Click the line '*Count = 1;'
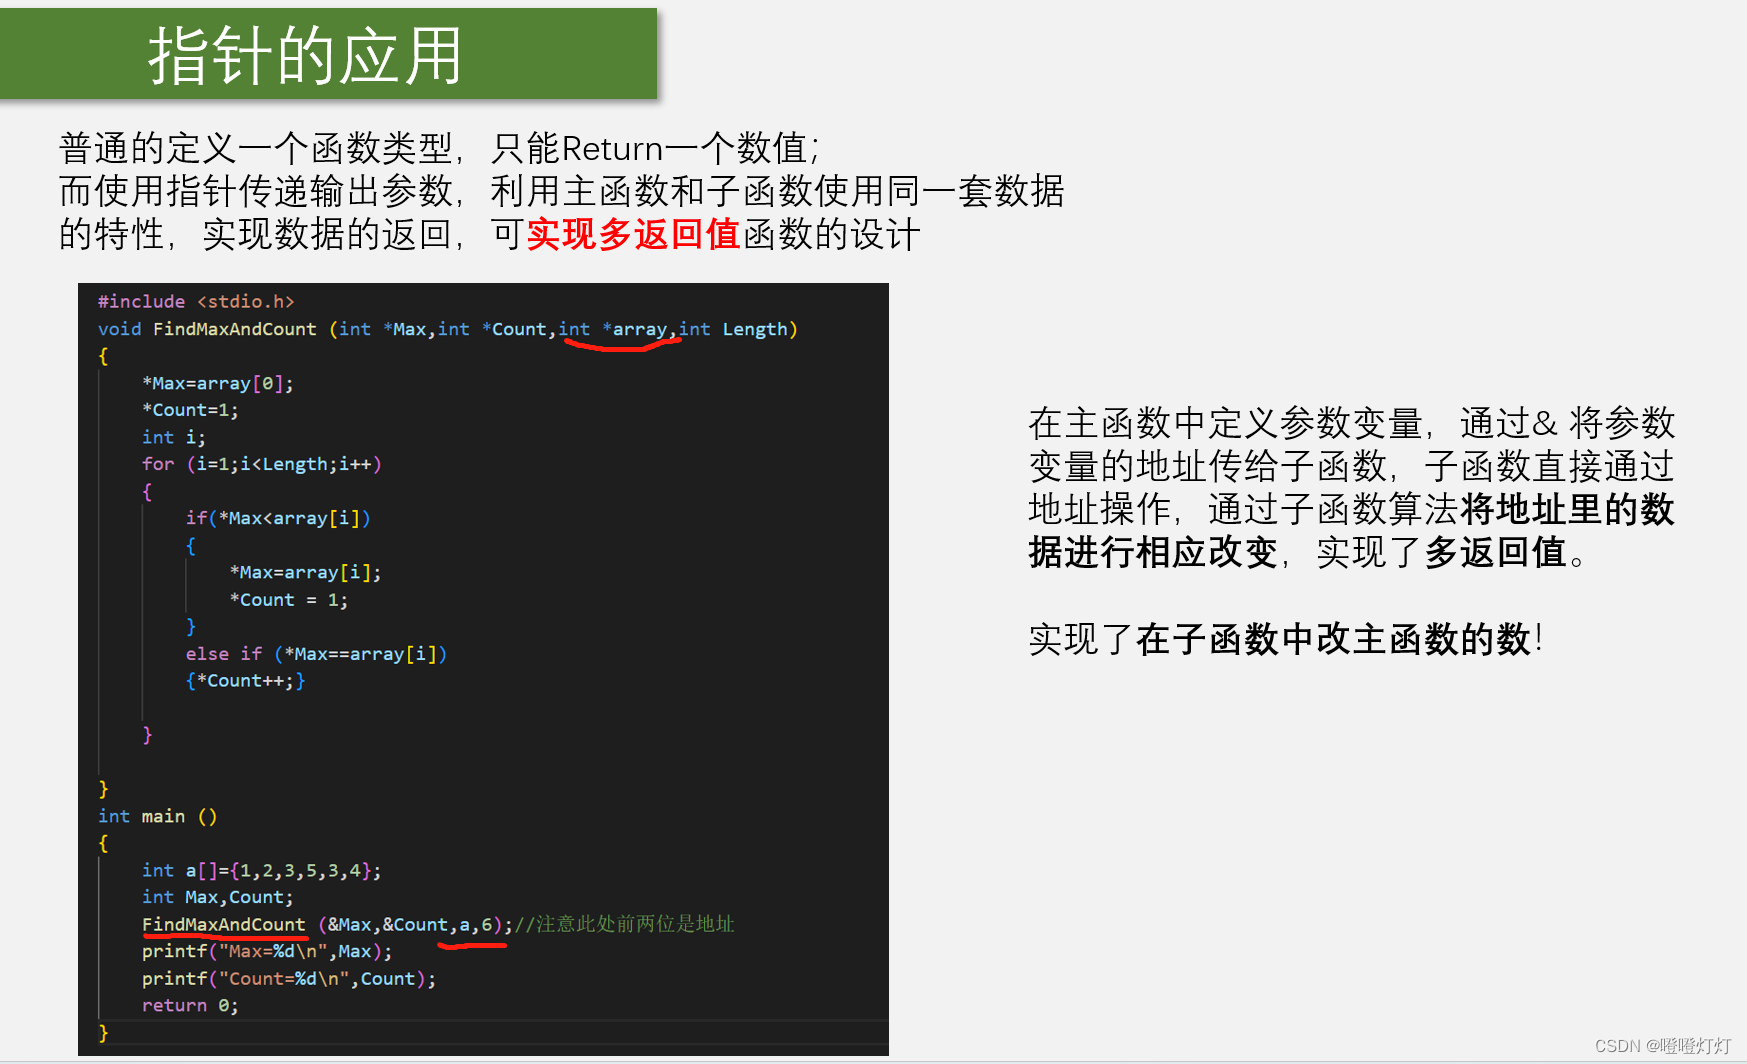This screenshot has height=1064, width=1747. coord(289,600)
